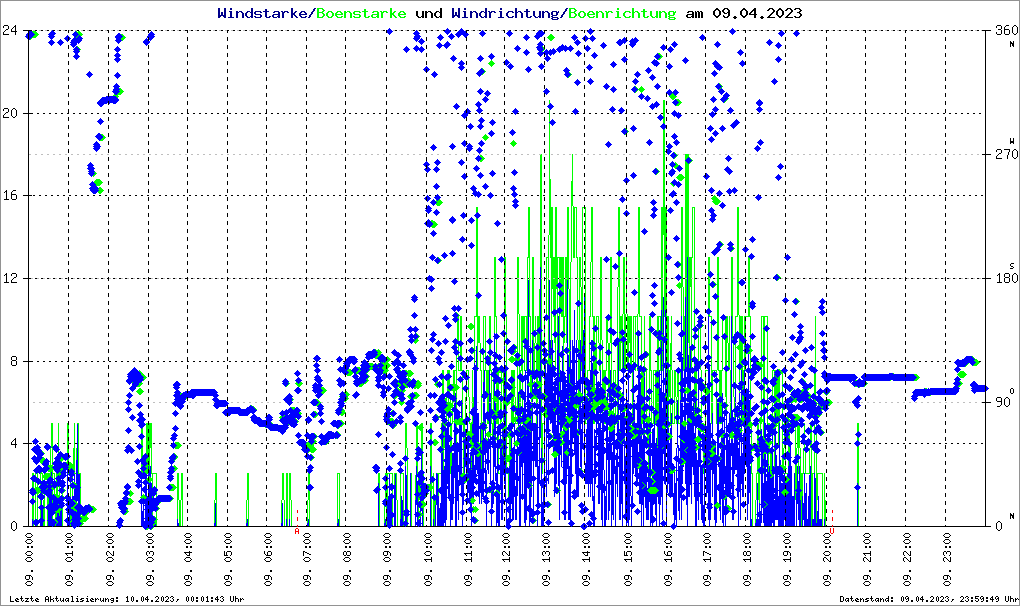
Task: Click the direction axis value 180
Action: pos(1006,278)
